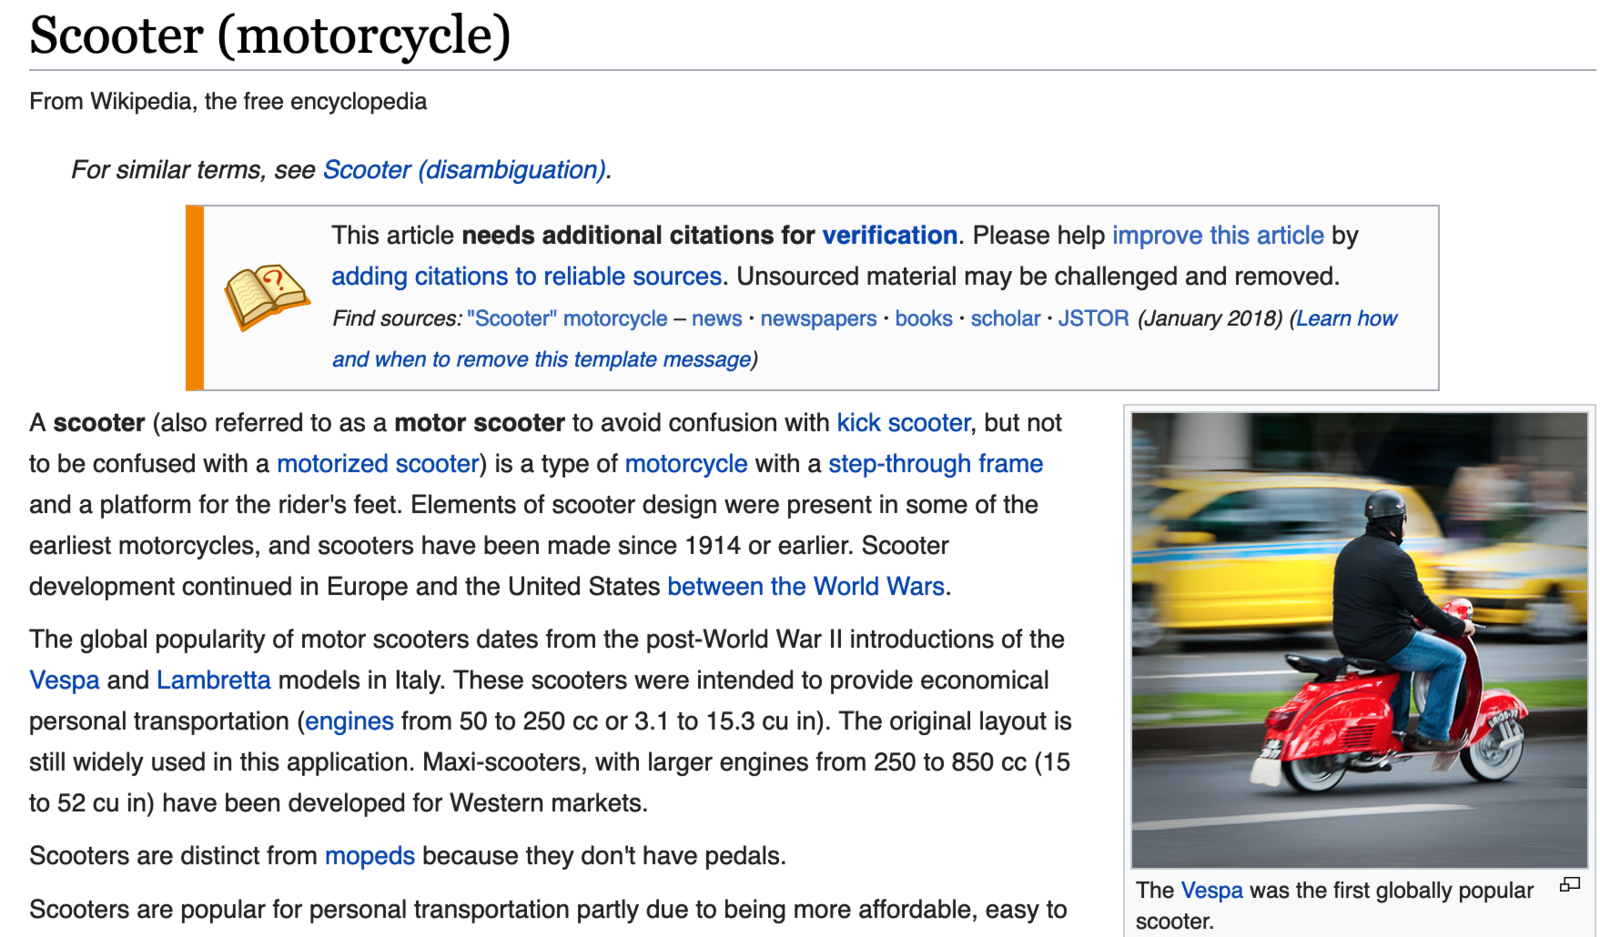Image resolution: width=1600 pixels, height=937 pixels.
Task: Open the kick scooter link
Action: (902, 423)
